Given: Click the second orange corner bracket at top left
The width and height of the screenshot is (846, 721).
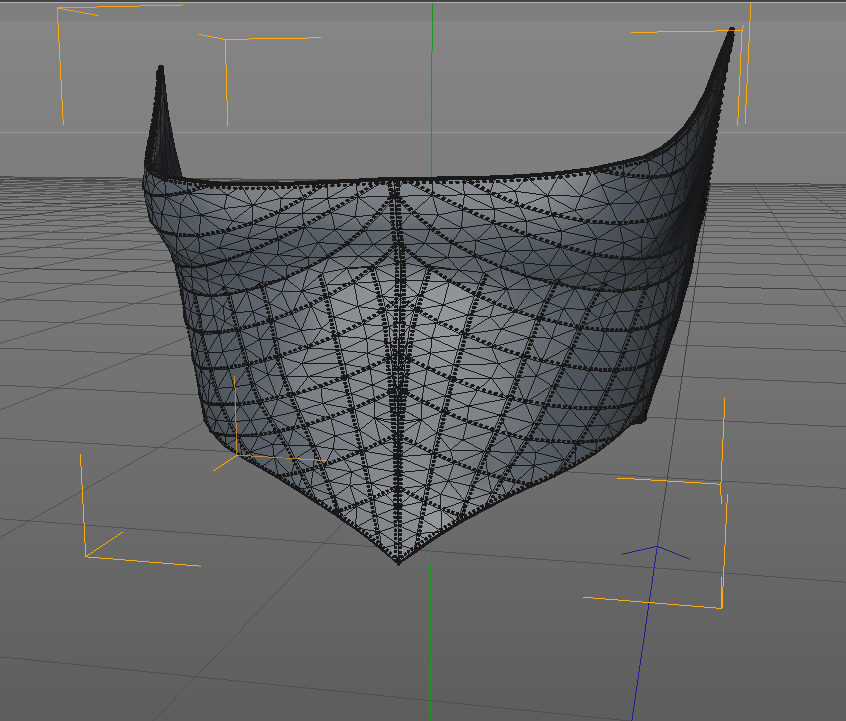Looking at the screenshot, I should [225, 41].
